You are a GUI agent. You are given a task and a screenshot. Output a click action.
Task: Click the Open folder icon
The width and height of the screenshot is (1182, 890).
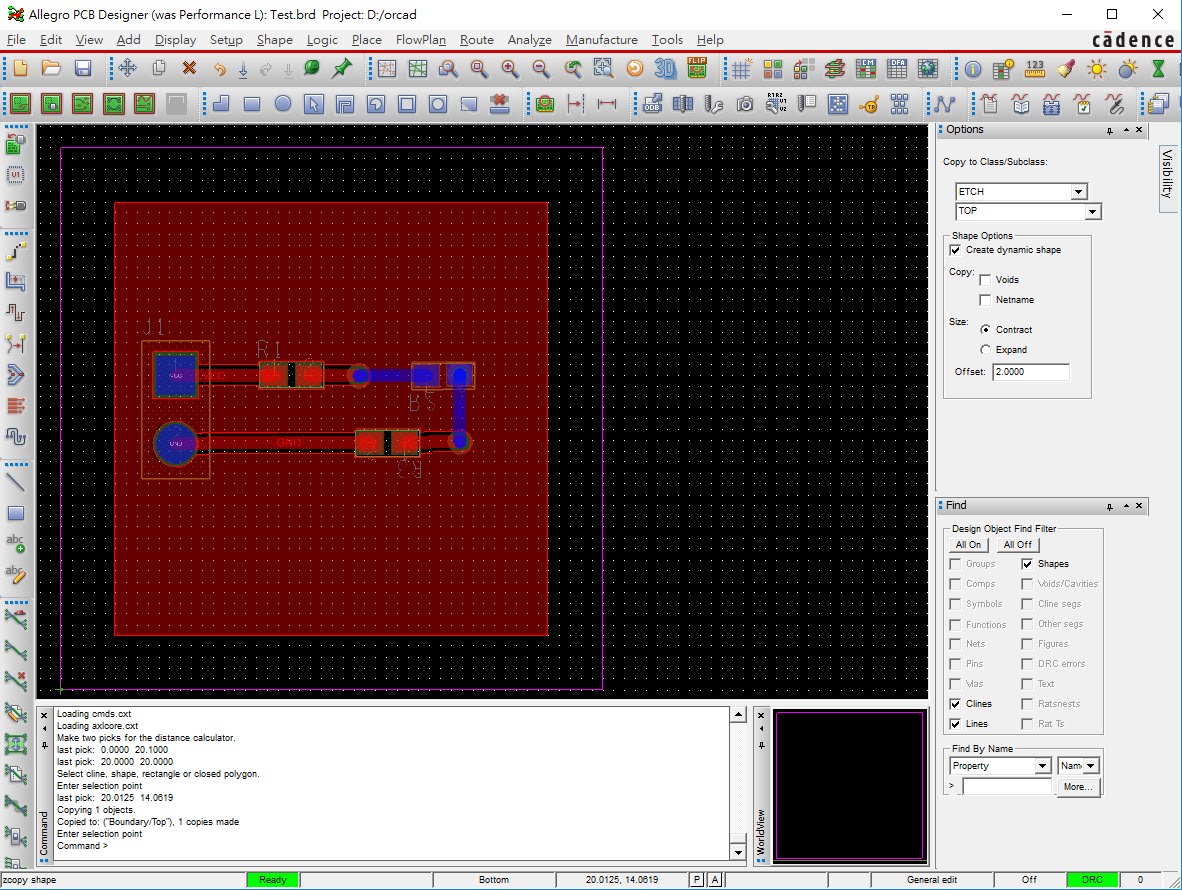(51, 69)
